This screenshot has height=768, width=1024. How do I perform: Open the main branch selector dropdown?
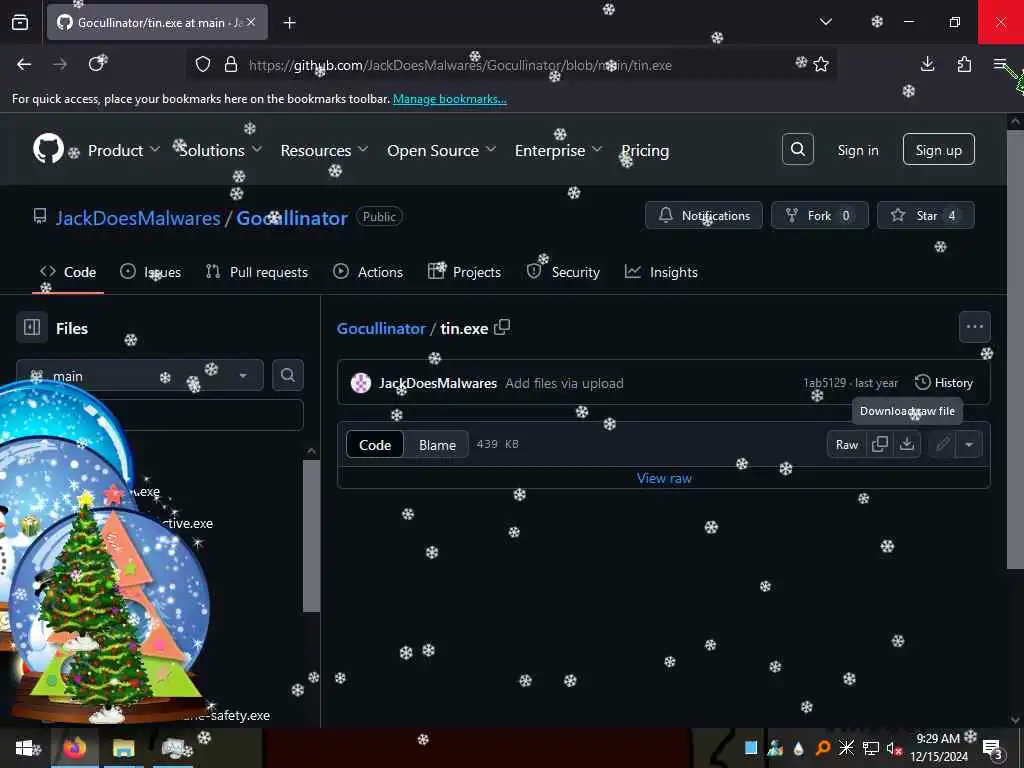[x=140, y=376]
